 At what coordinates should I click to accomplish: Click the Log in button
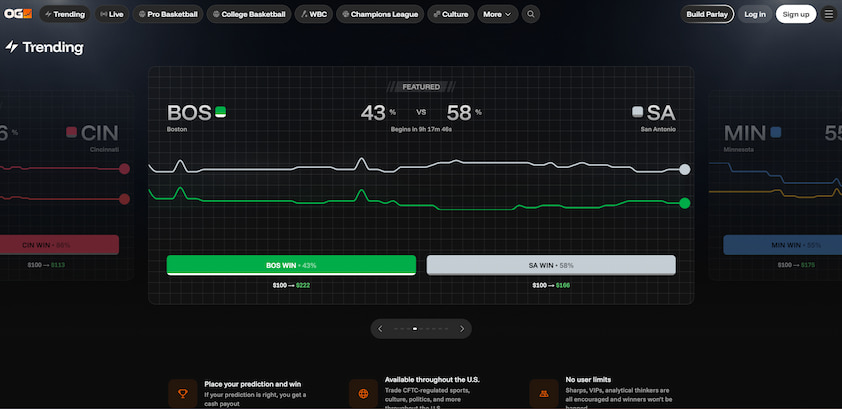coord(755,14)
